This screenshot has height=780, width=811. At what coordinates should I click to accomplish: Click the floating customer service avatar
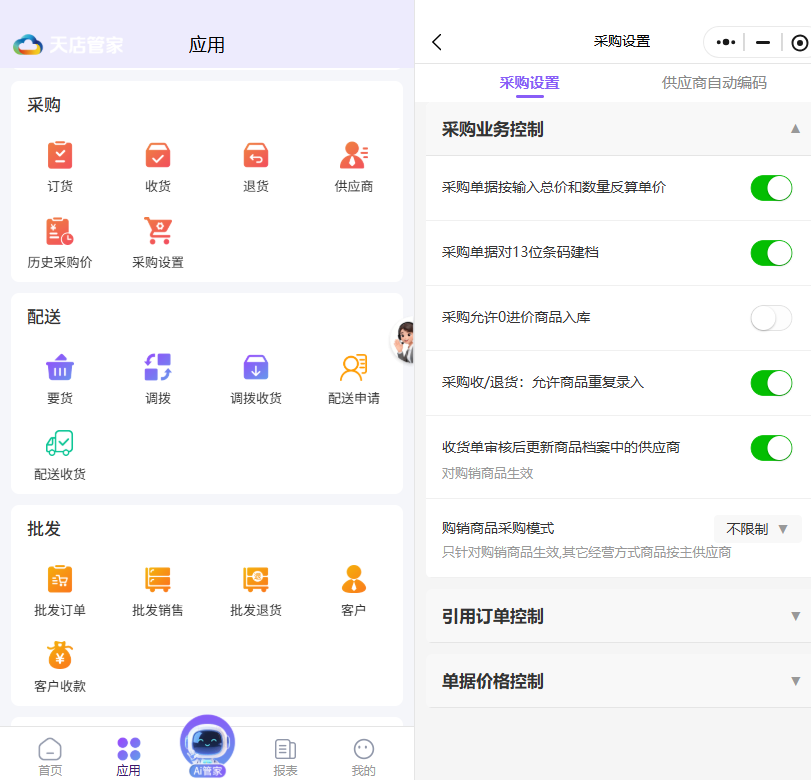coord(404,342)
